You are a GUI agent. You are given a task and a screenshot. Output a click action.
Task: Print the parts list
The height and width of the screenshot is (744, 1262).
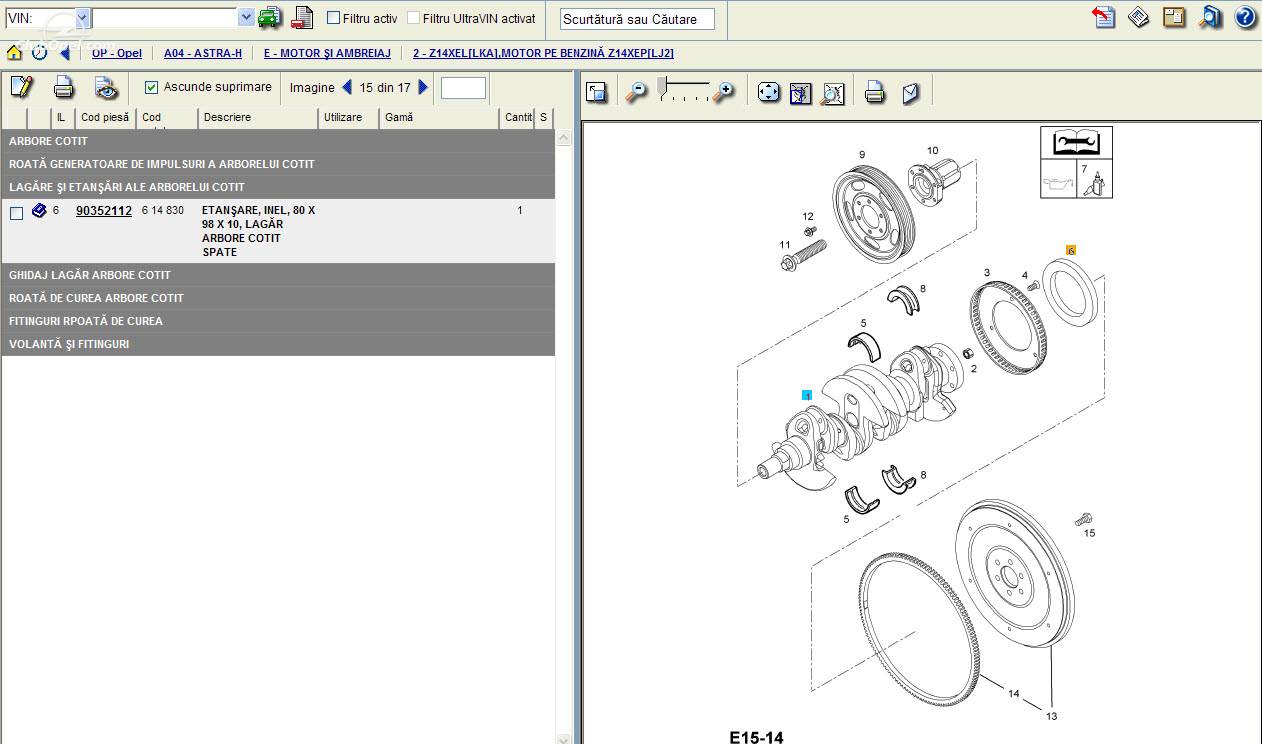click(x=64, y=87)
